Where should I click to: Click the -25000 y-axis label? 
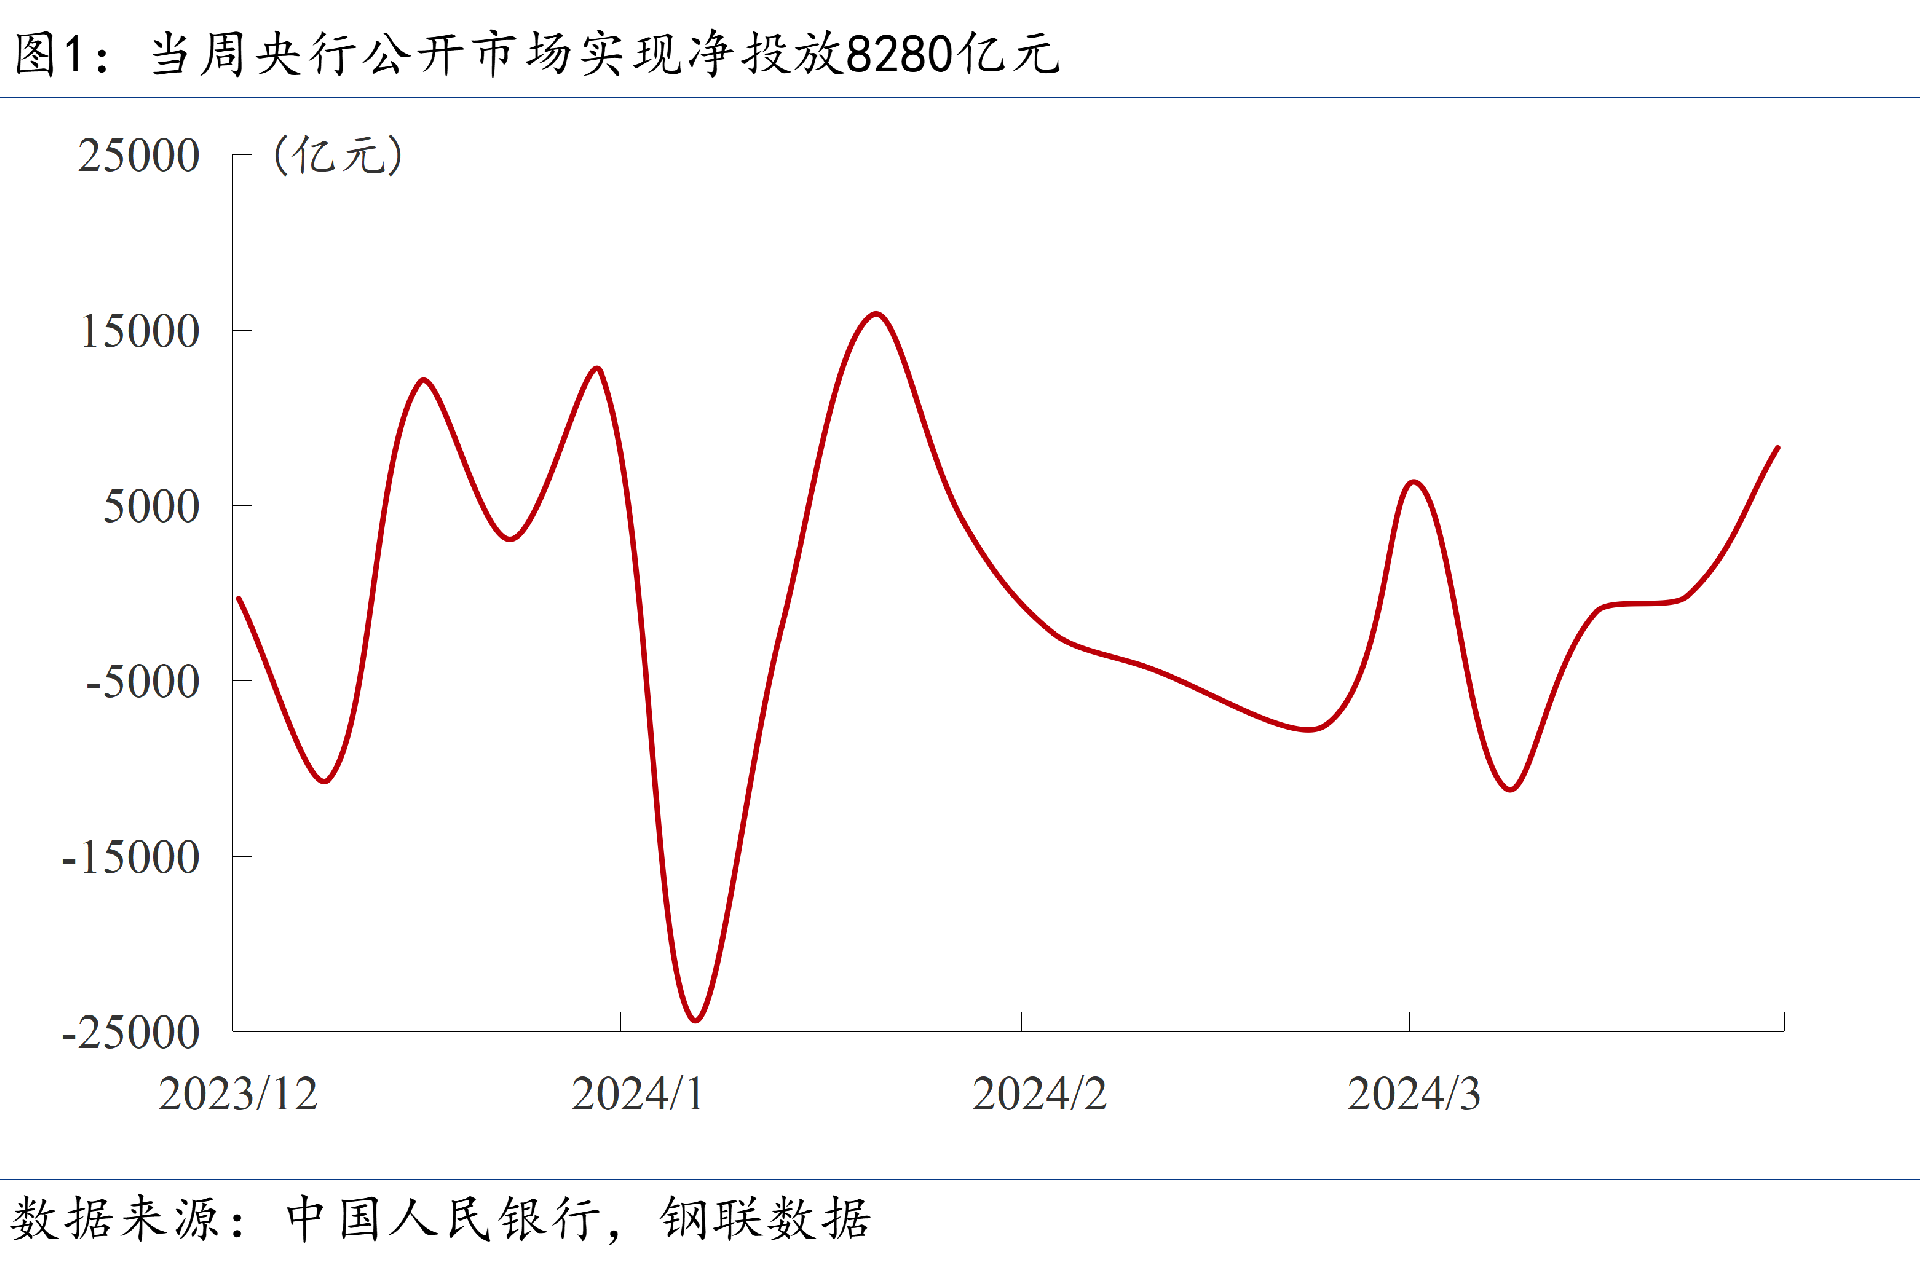[130, 1033]
